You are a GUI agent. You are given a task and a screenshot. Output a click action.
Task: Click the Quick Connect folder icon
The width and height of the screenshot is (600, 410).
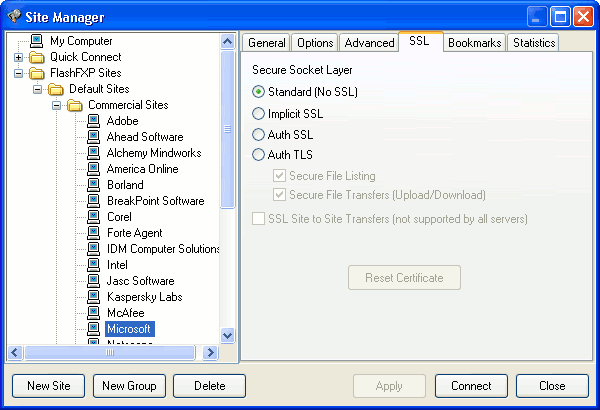[x=37, y=57]
